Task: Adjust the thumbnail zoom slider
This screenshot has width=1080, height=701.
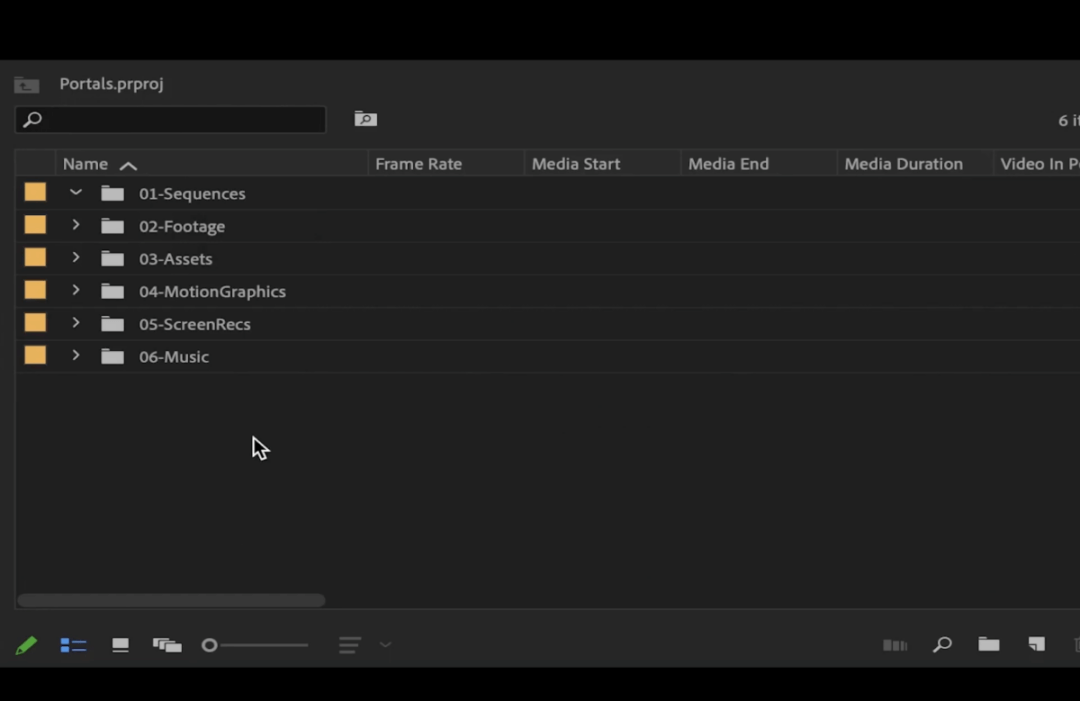Action: 255,645
